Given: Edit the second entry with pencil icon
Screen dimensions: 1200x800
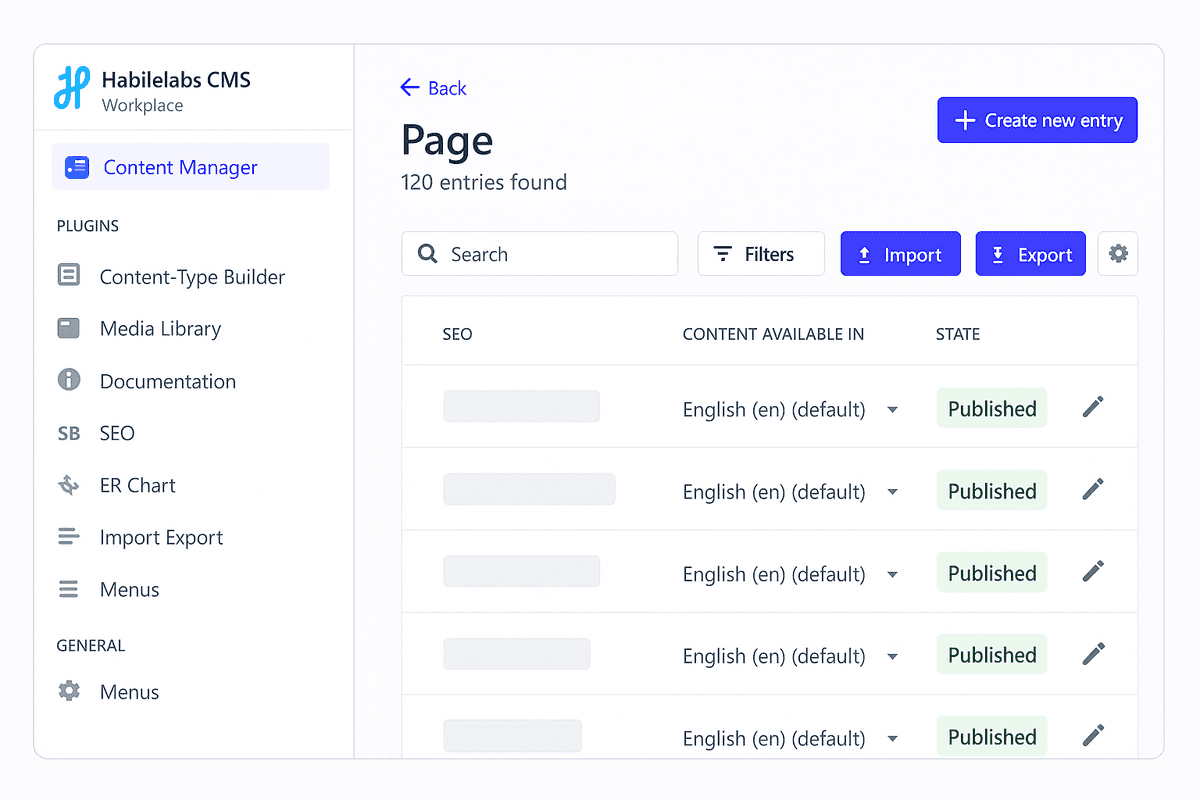Looking at the screenshot, I should tap(1094, 489).
